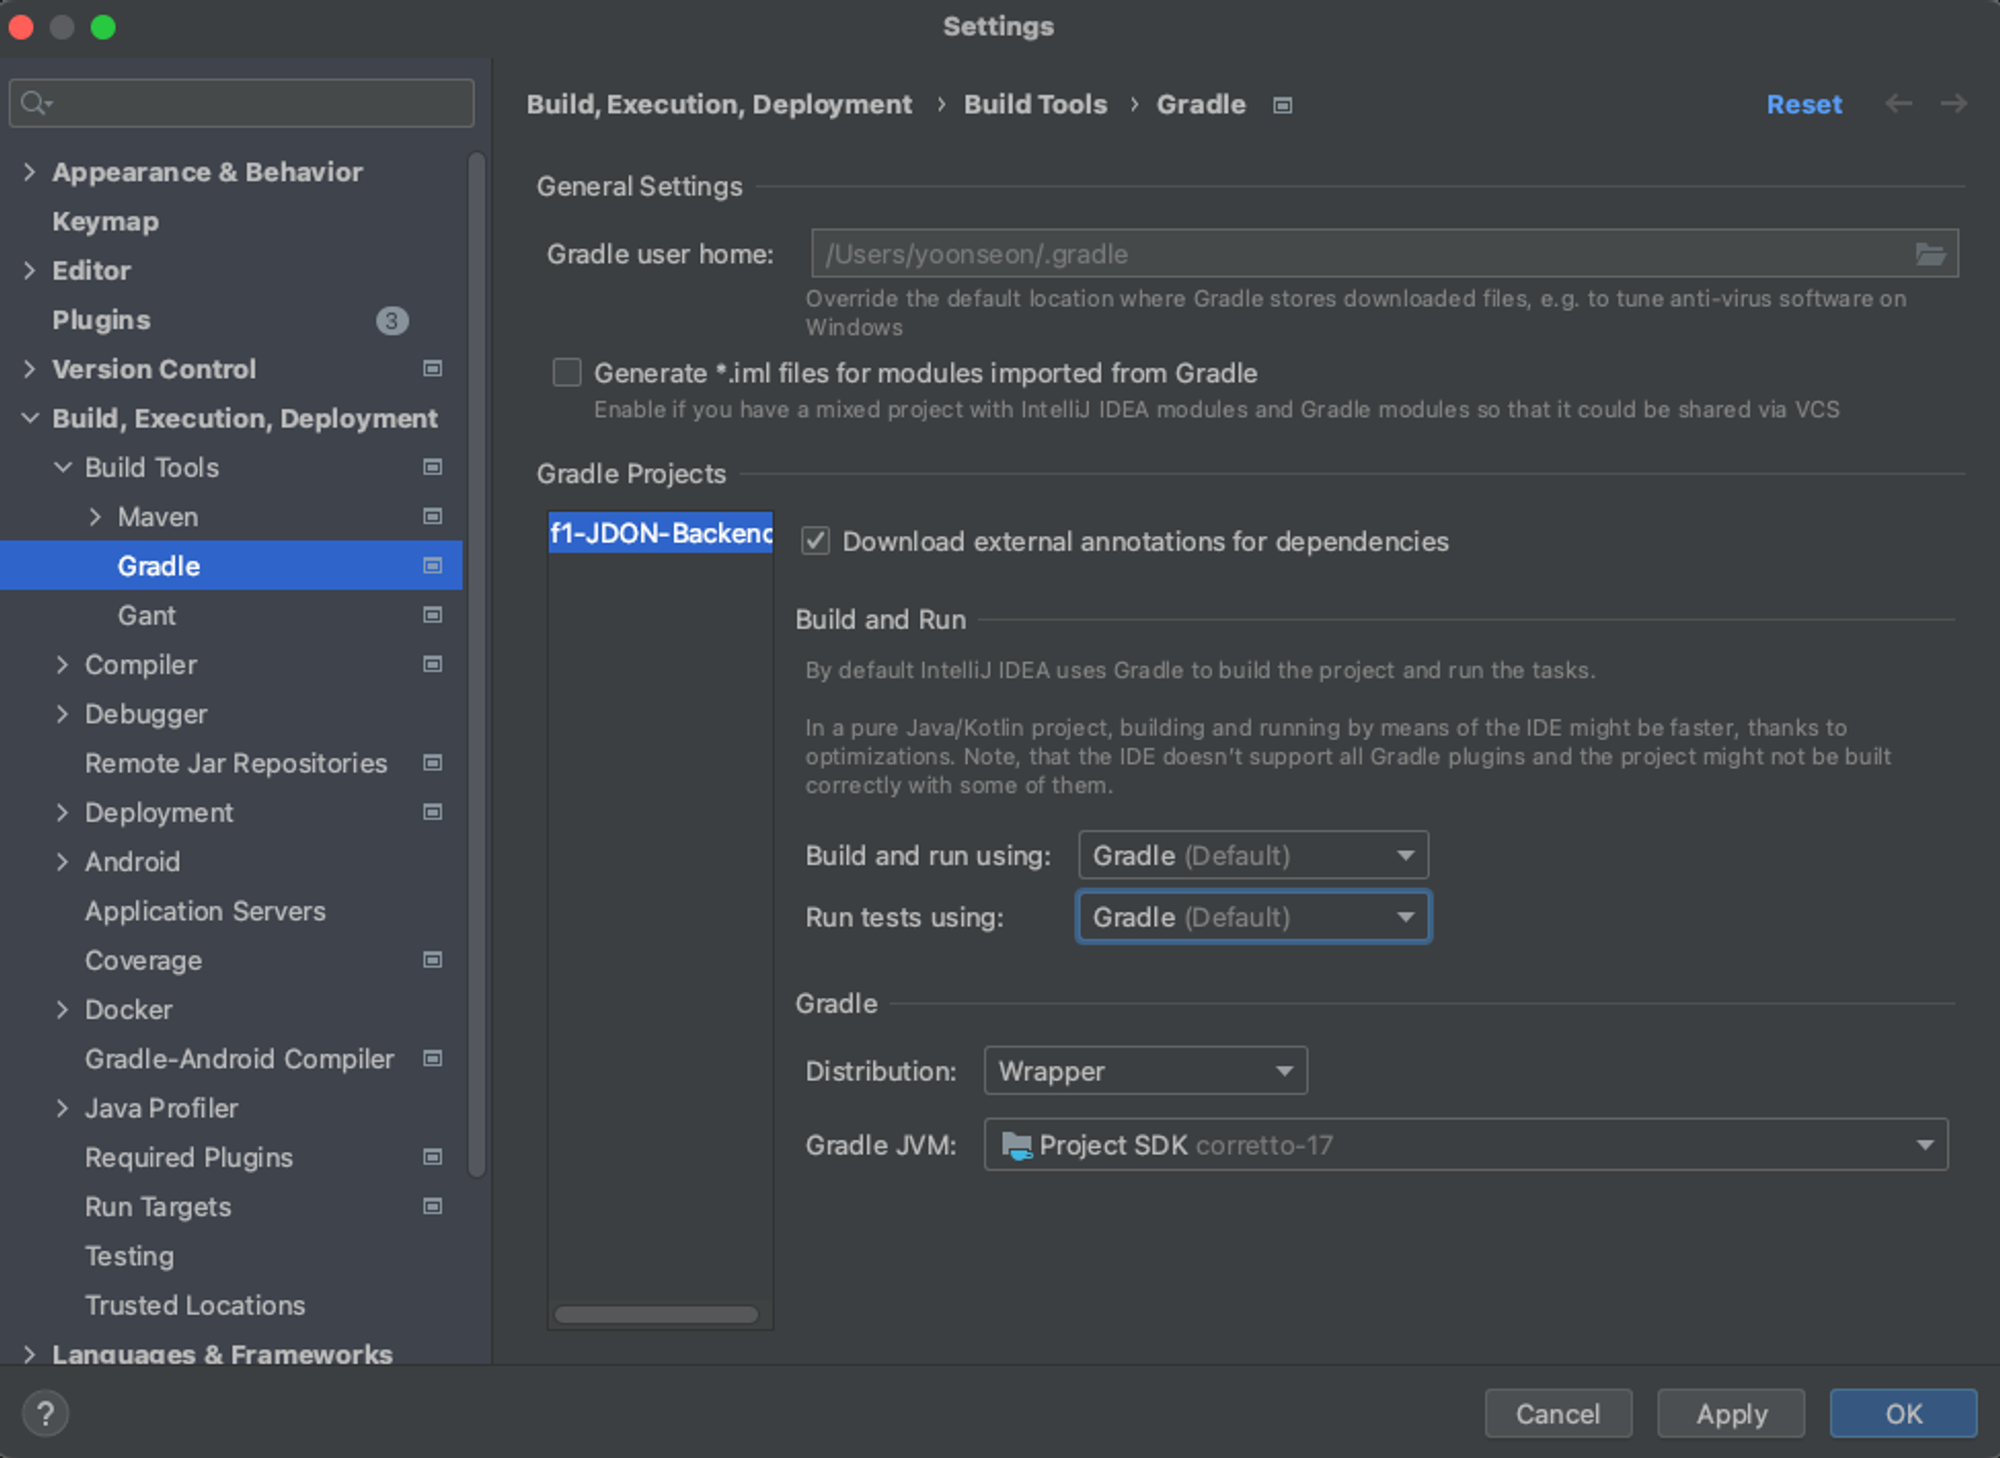The width and height of the screenshot is (2000, 1458).
Task: Open the Build and run using dropdown
Action: coord(1252,856)
